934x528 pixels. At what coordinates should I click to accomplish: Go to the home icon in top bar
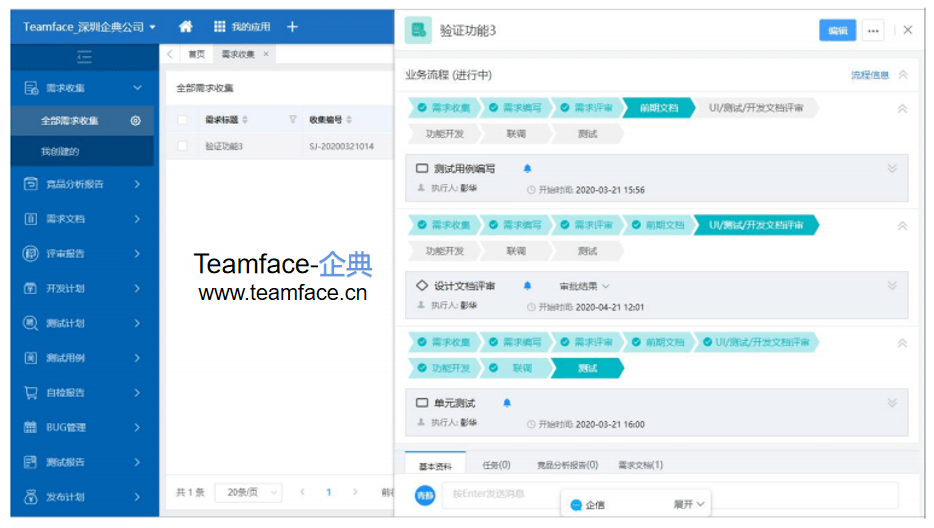pos(186,27)
